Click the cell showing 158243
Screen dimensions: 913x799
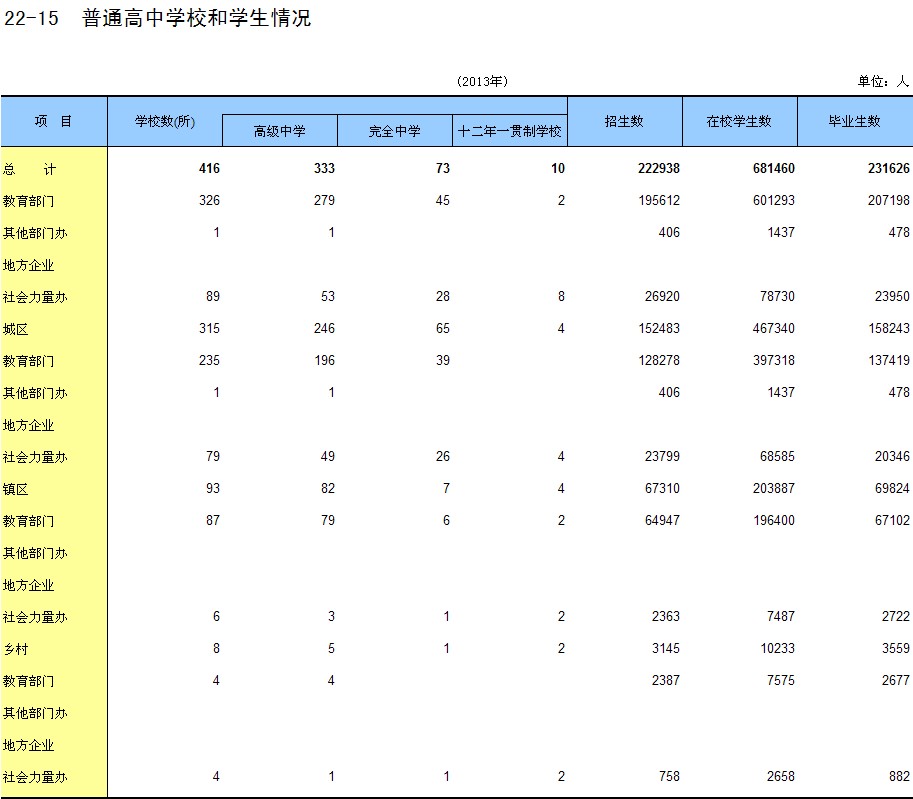[x=889, y=329]
